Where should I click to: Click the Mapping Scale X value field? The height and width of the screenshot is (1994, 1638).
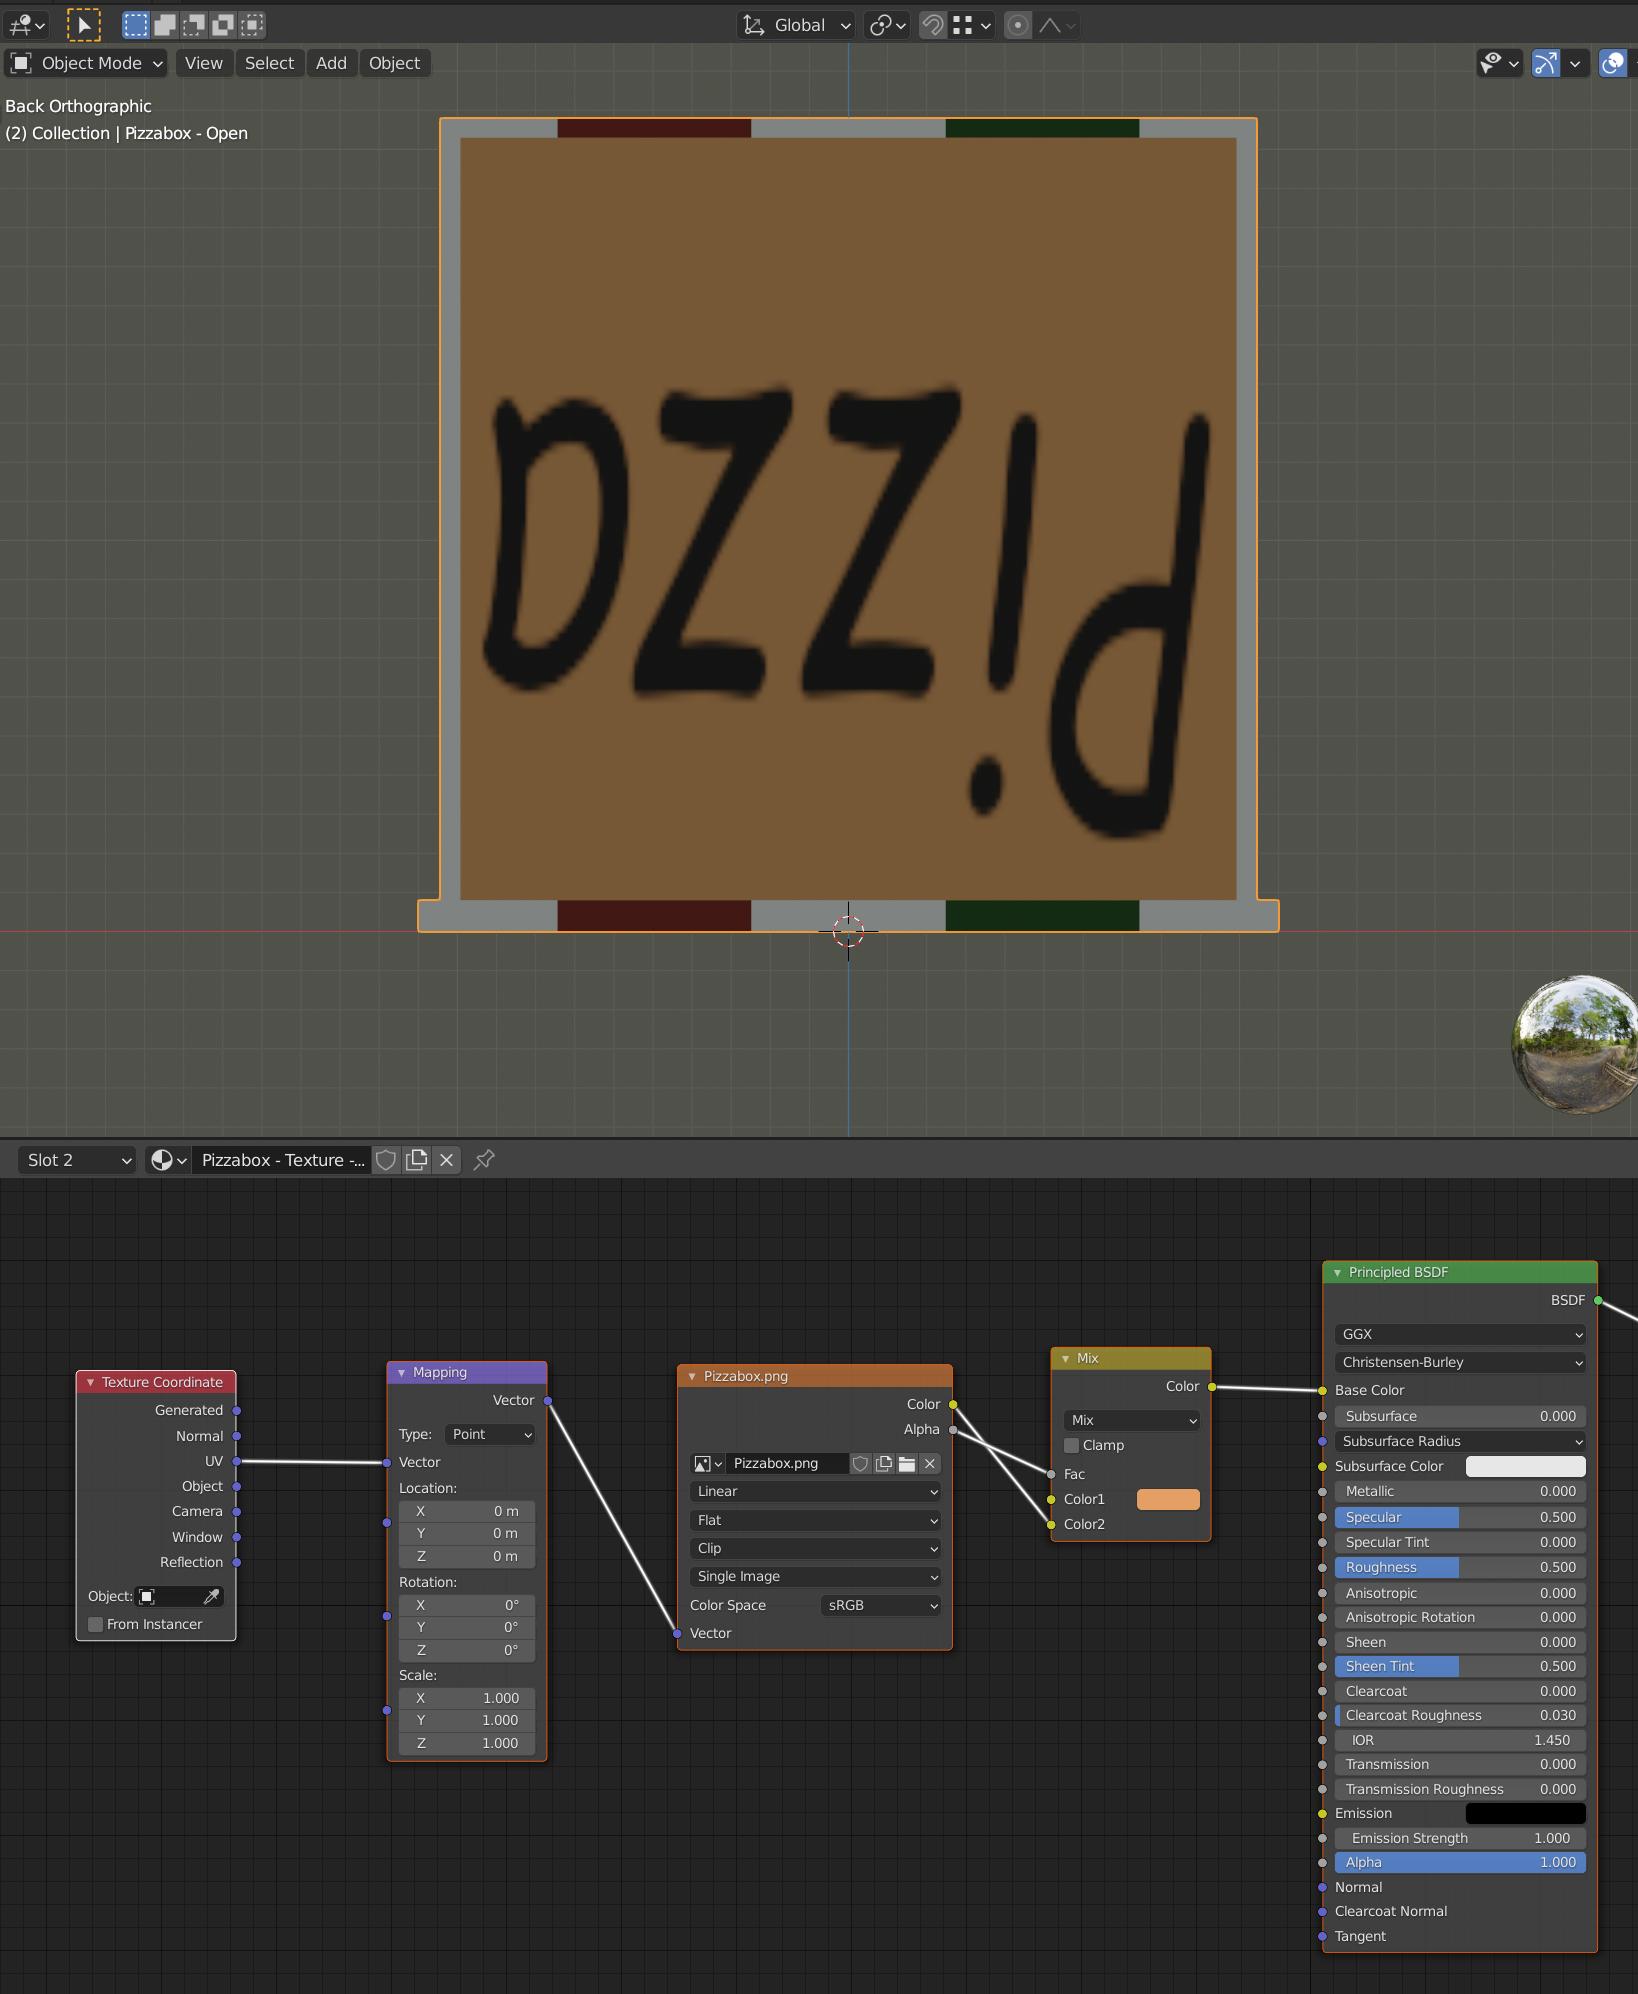(x=466, y=1698)
